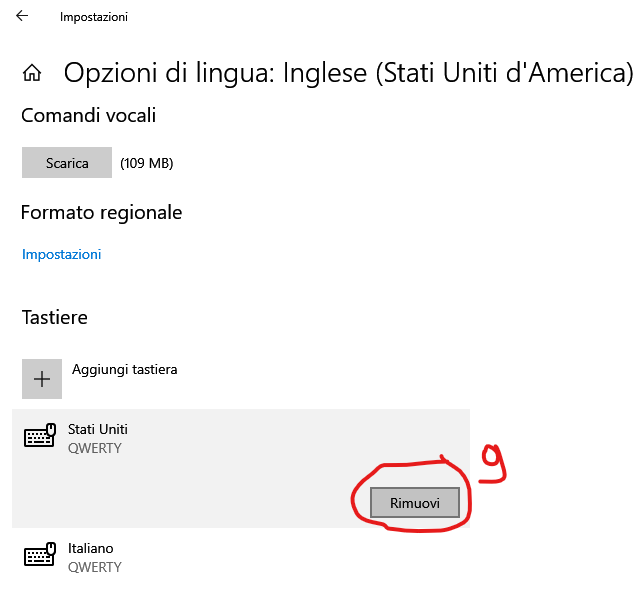Open Impostazioni link under Formato regionale
The image size is (644, 601).
[x=61, y=254]
